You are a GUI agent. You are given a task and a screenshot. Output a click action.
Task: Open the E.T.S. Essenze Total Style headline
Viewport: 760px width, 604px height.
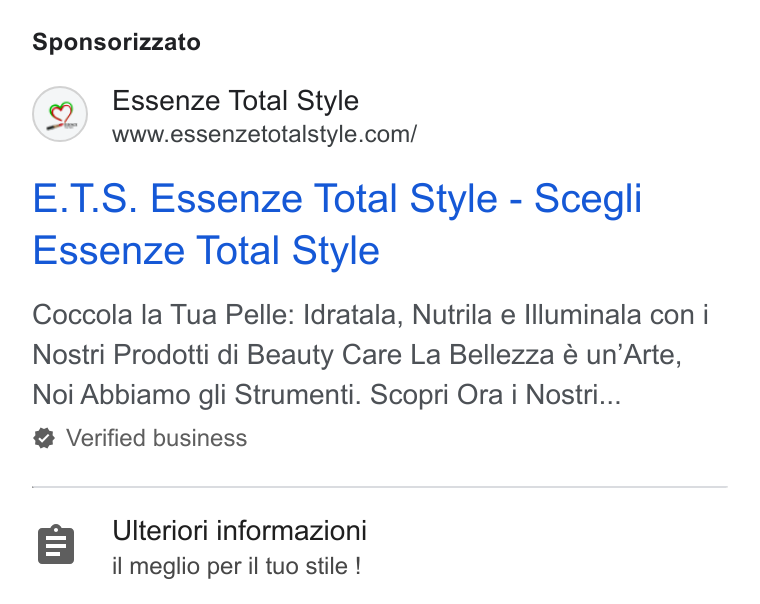337,224
